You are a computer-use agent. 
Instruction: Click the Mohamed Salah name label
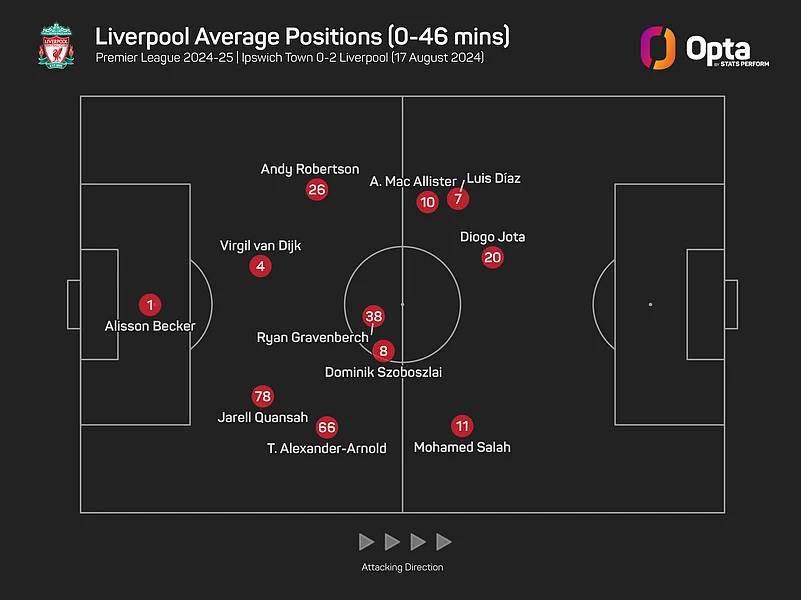(462, 447)
